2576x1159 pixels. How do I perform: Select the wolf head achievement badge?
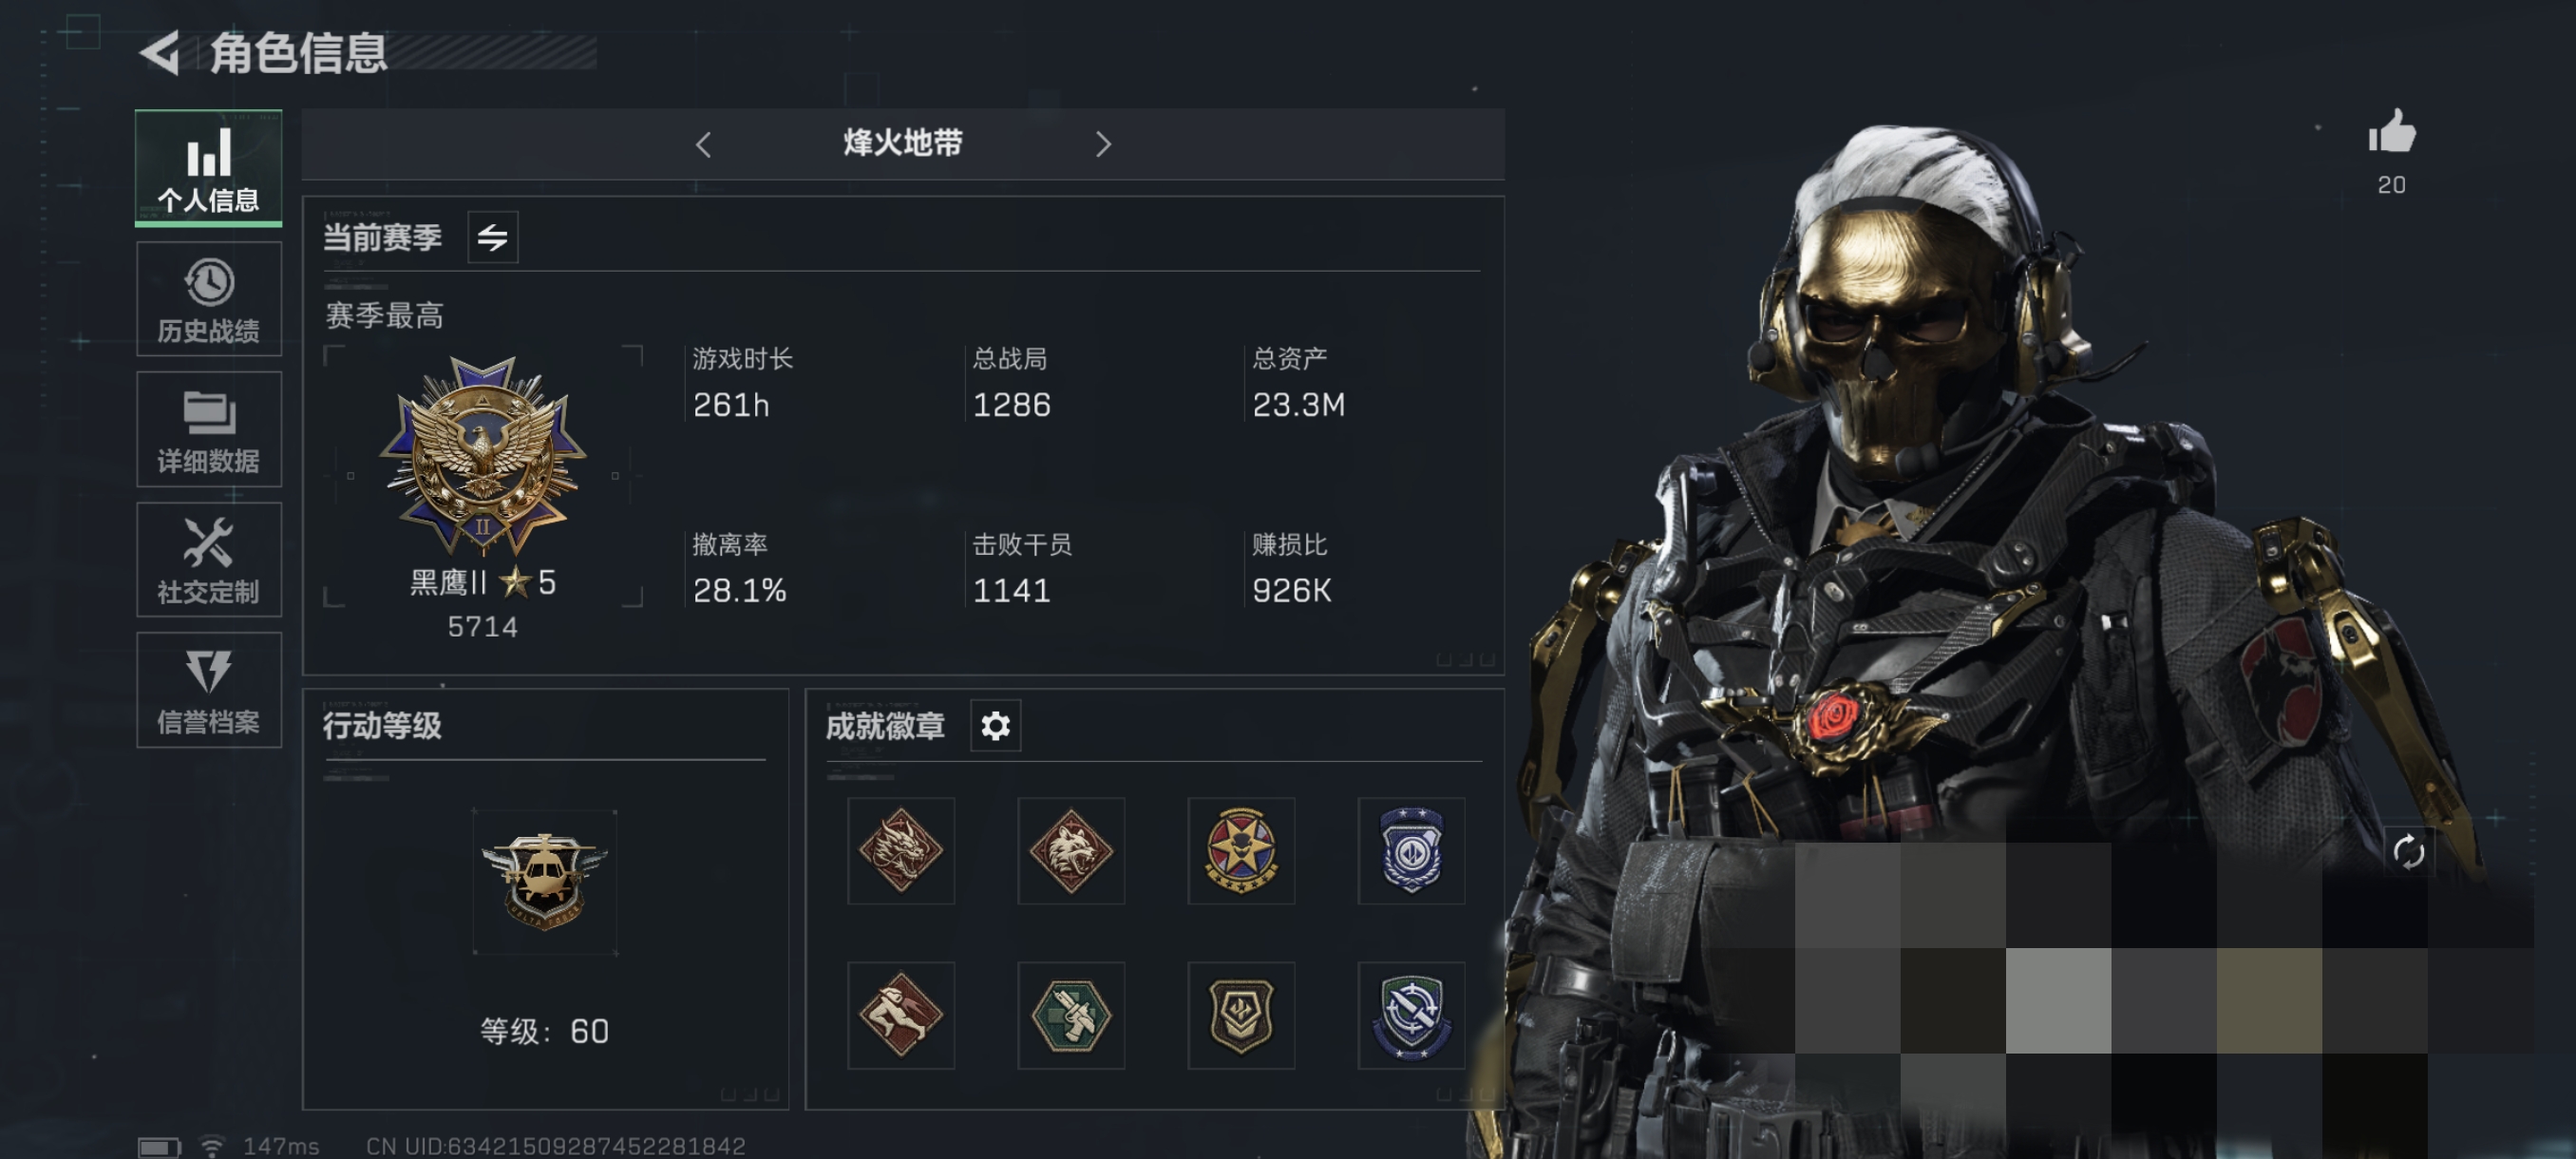1071,850
